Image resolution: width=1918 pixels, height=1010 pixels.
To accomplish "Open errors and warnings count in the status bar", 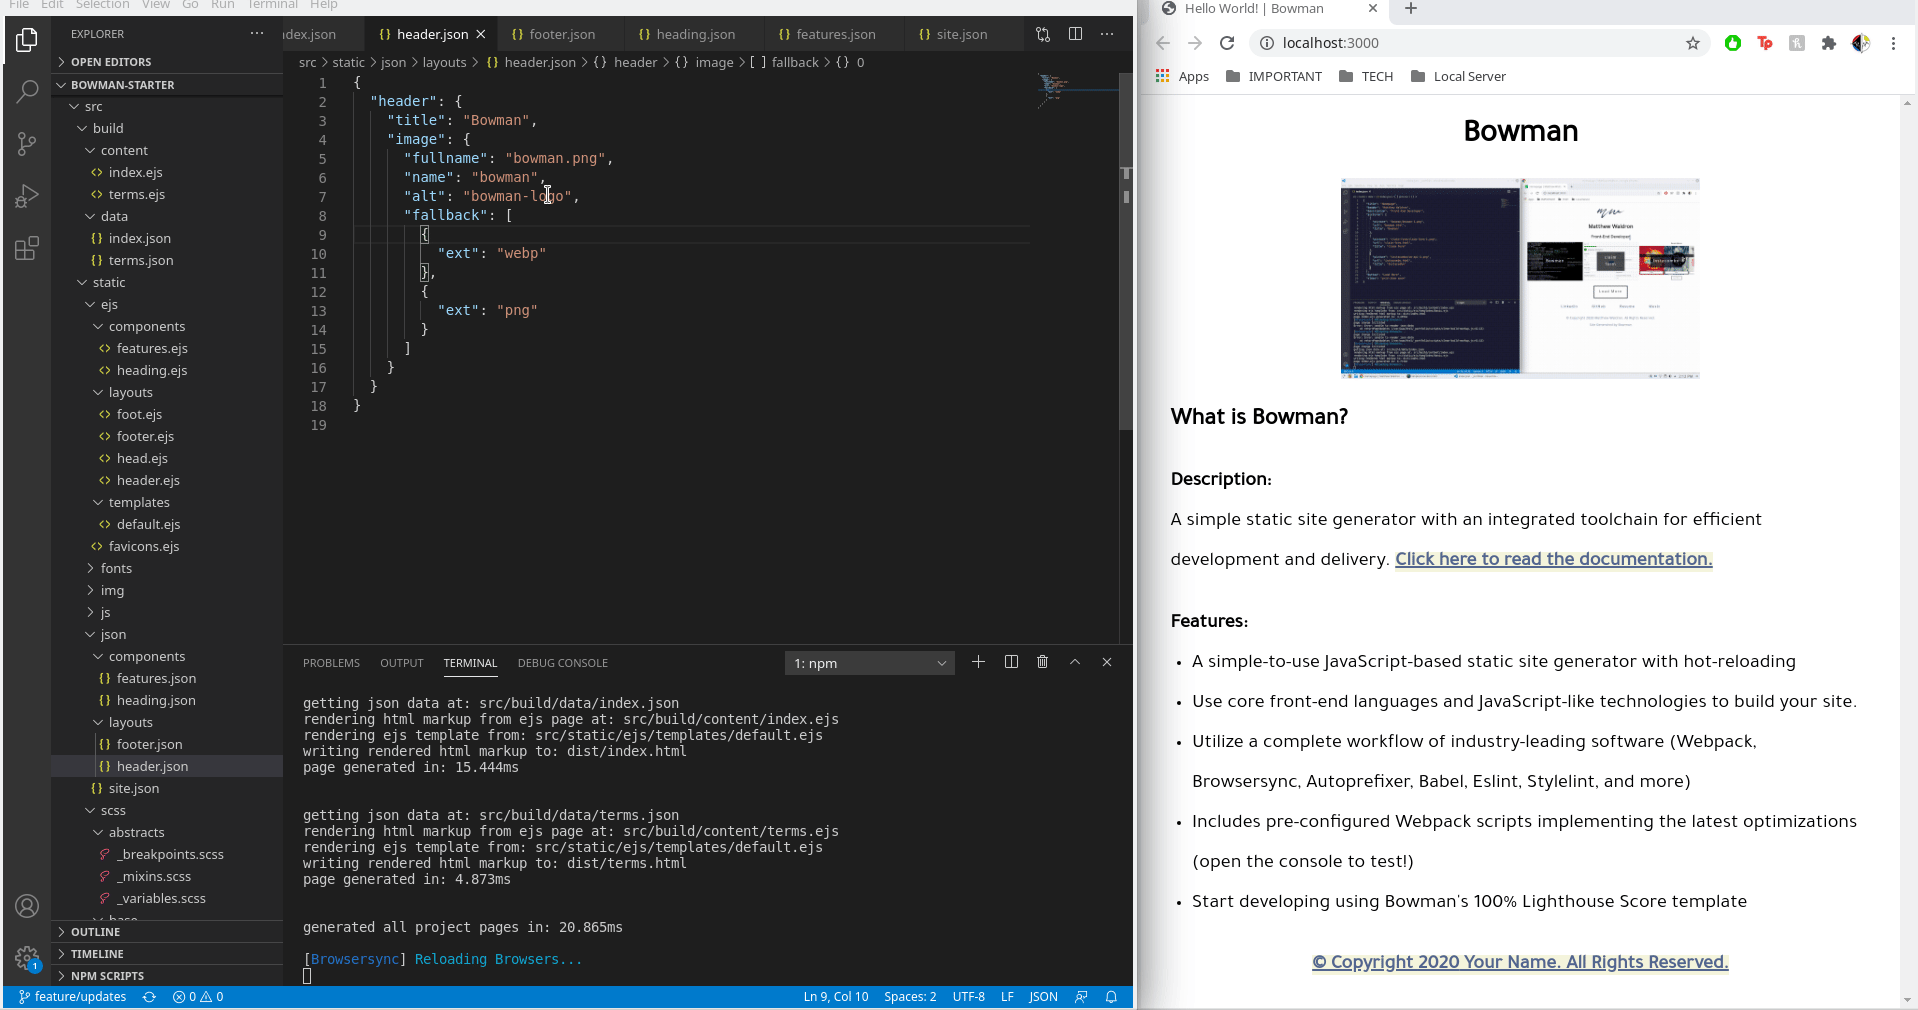I will (198, 997).
